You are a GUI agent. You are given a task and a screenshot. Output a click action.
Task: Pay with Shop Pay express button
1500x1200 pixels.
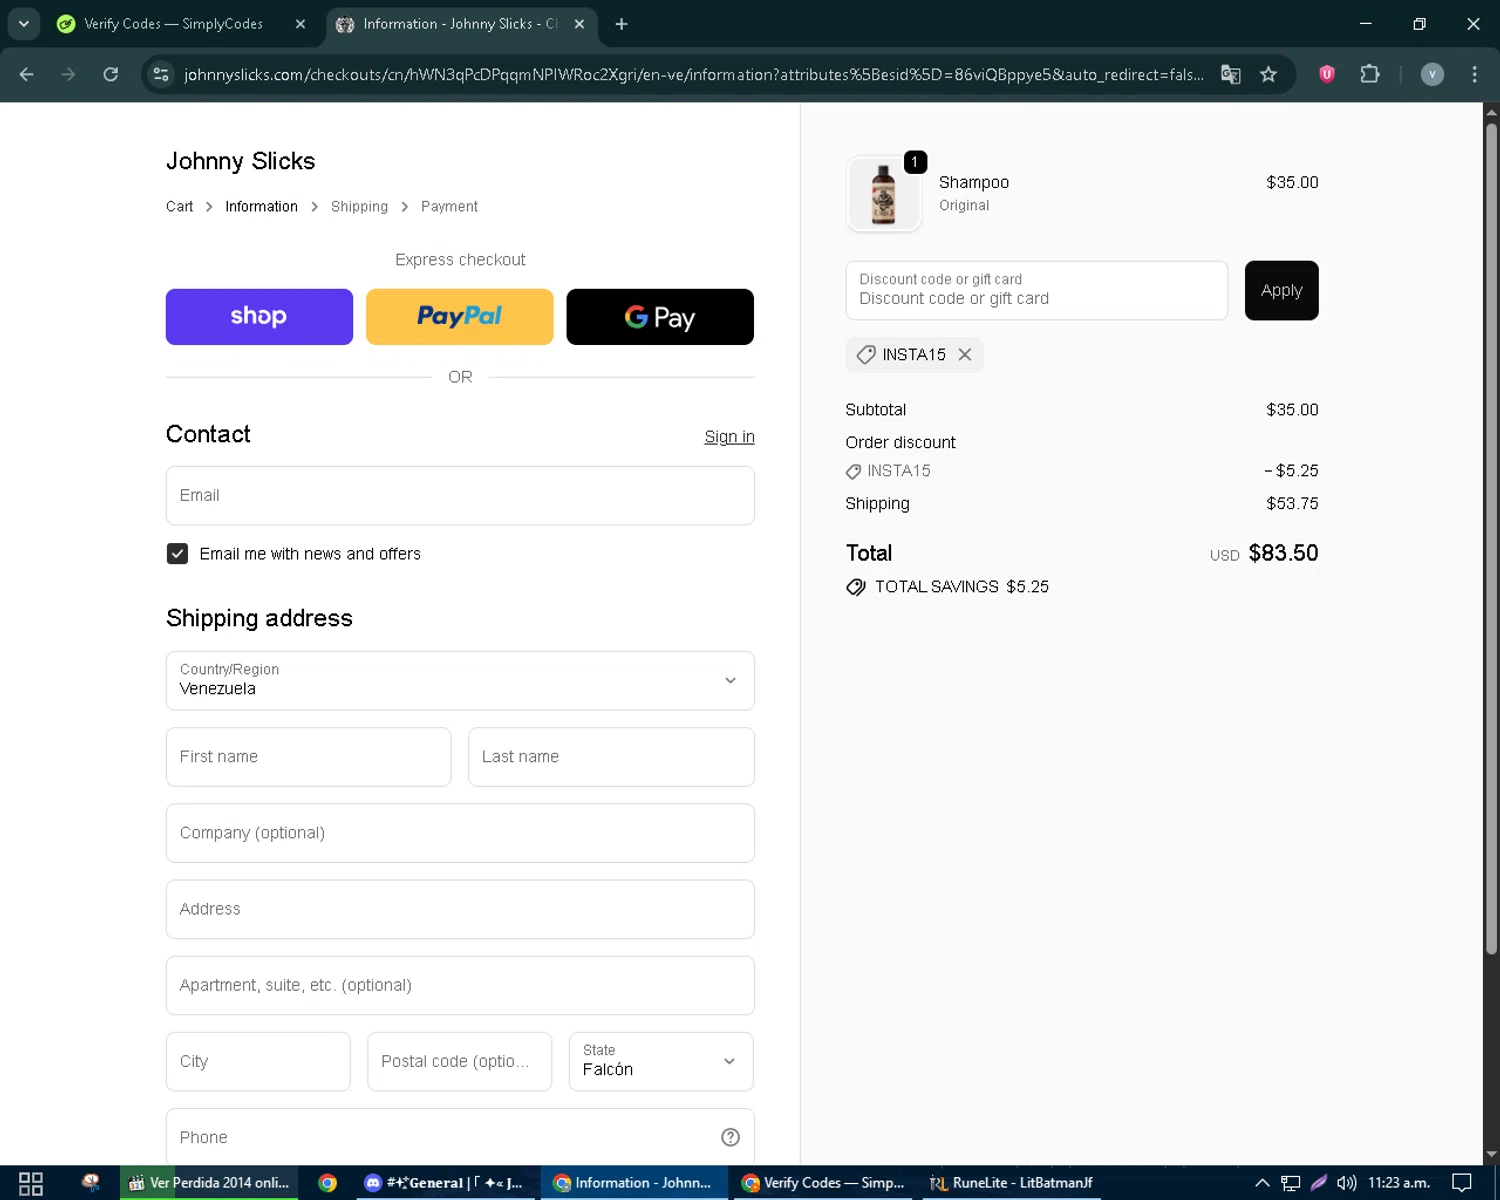[x=259, y=317]
